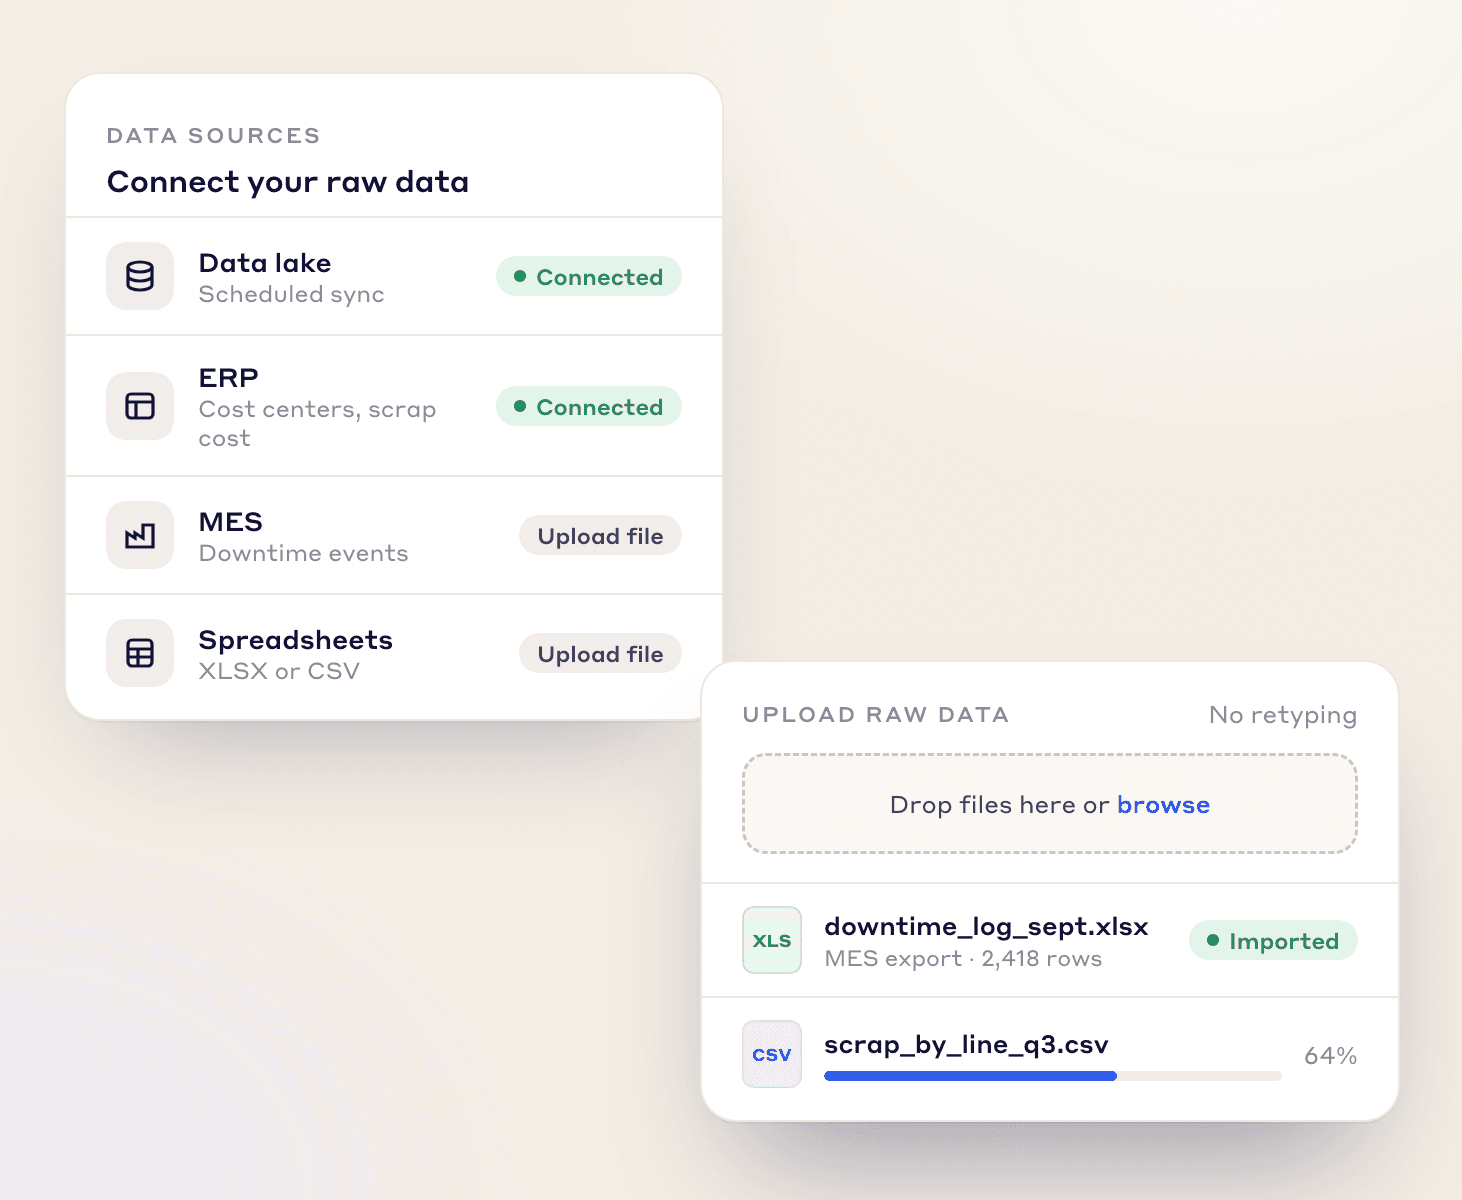Click 'Cost centers, scrap cost' description
The image size is (1462, 1200).
pos(318,424)
